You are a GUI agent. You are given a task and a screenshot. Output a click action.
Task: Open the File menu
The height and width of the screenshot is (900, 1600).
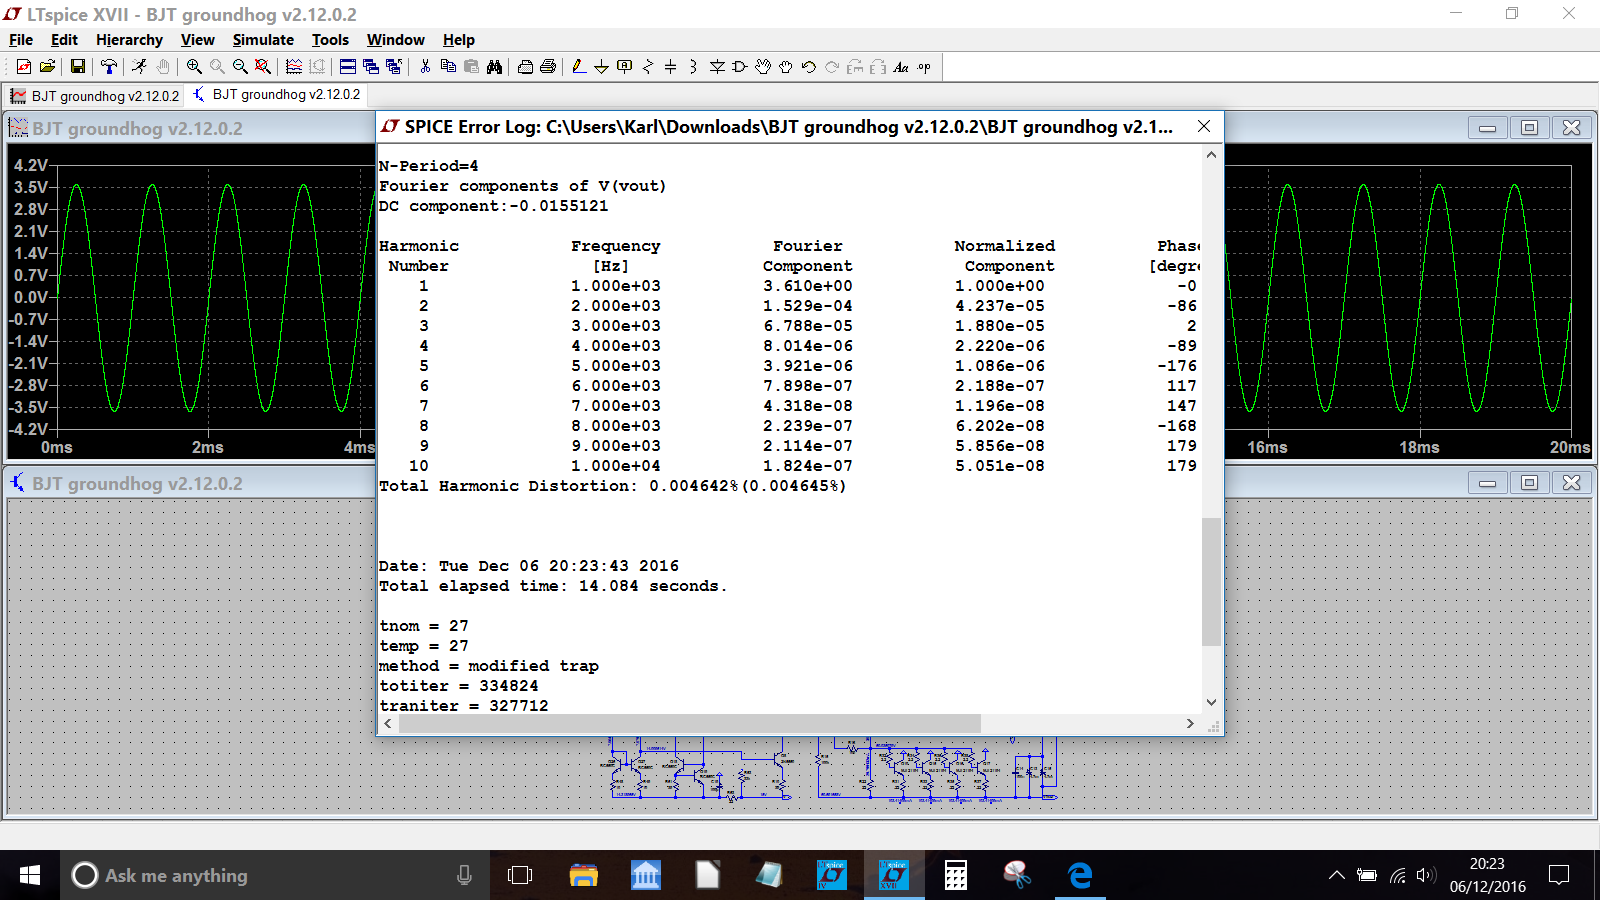coord(21,40)
